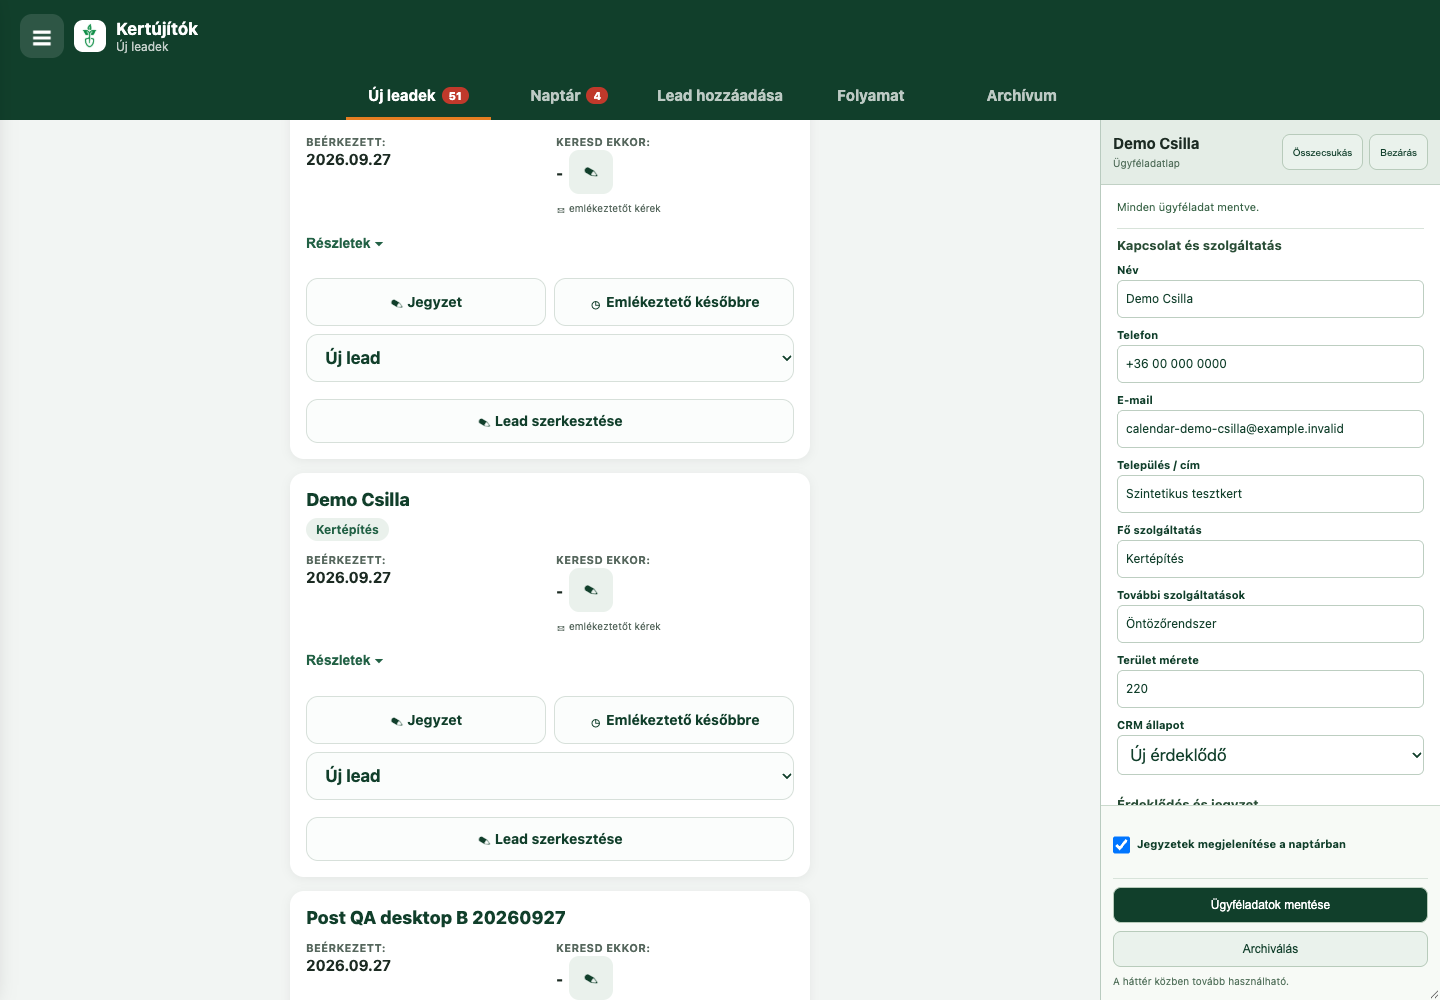
Task: Open Demo Csilla's Új lead status dropdown
Action: (x=550, y=776)
